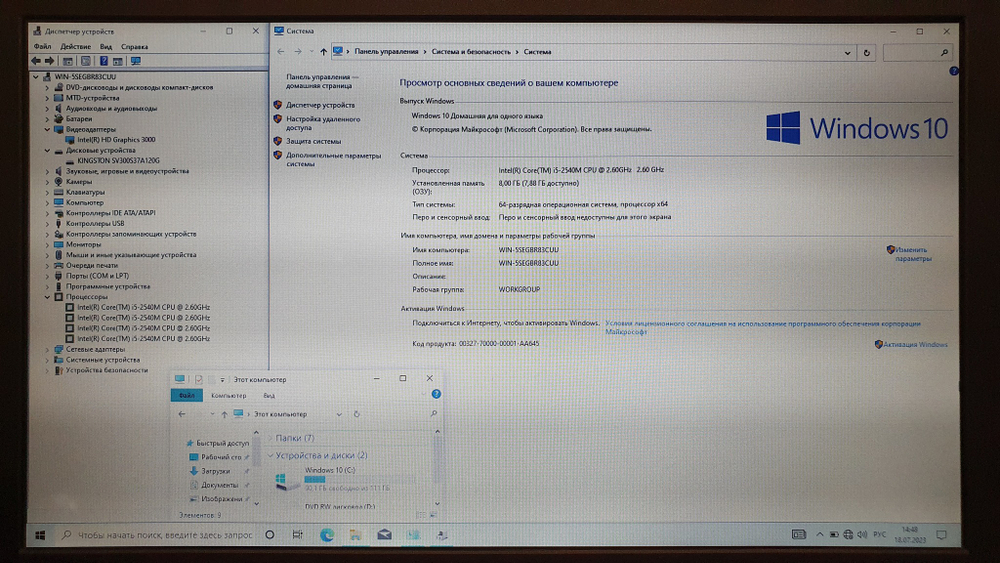Expand the Сетевые адаптеры node
The image size is (1000, 563).
click(x=47, y=349)
